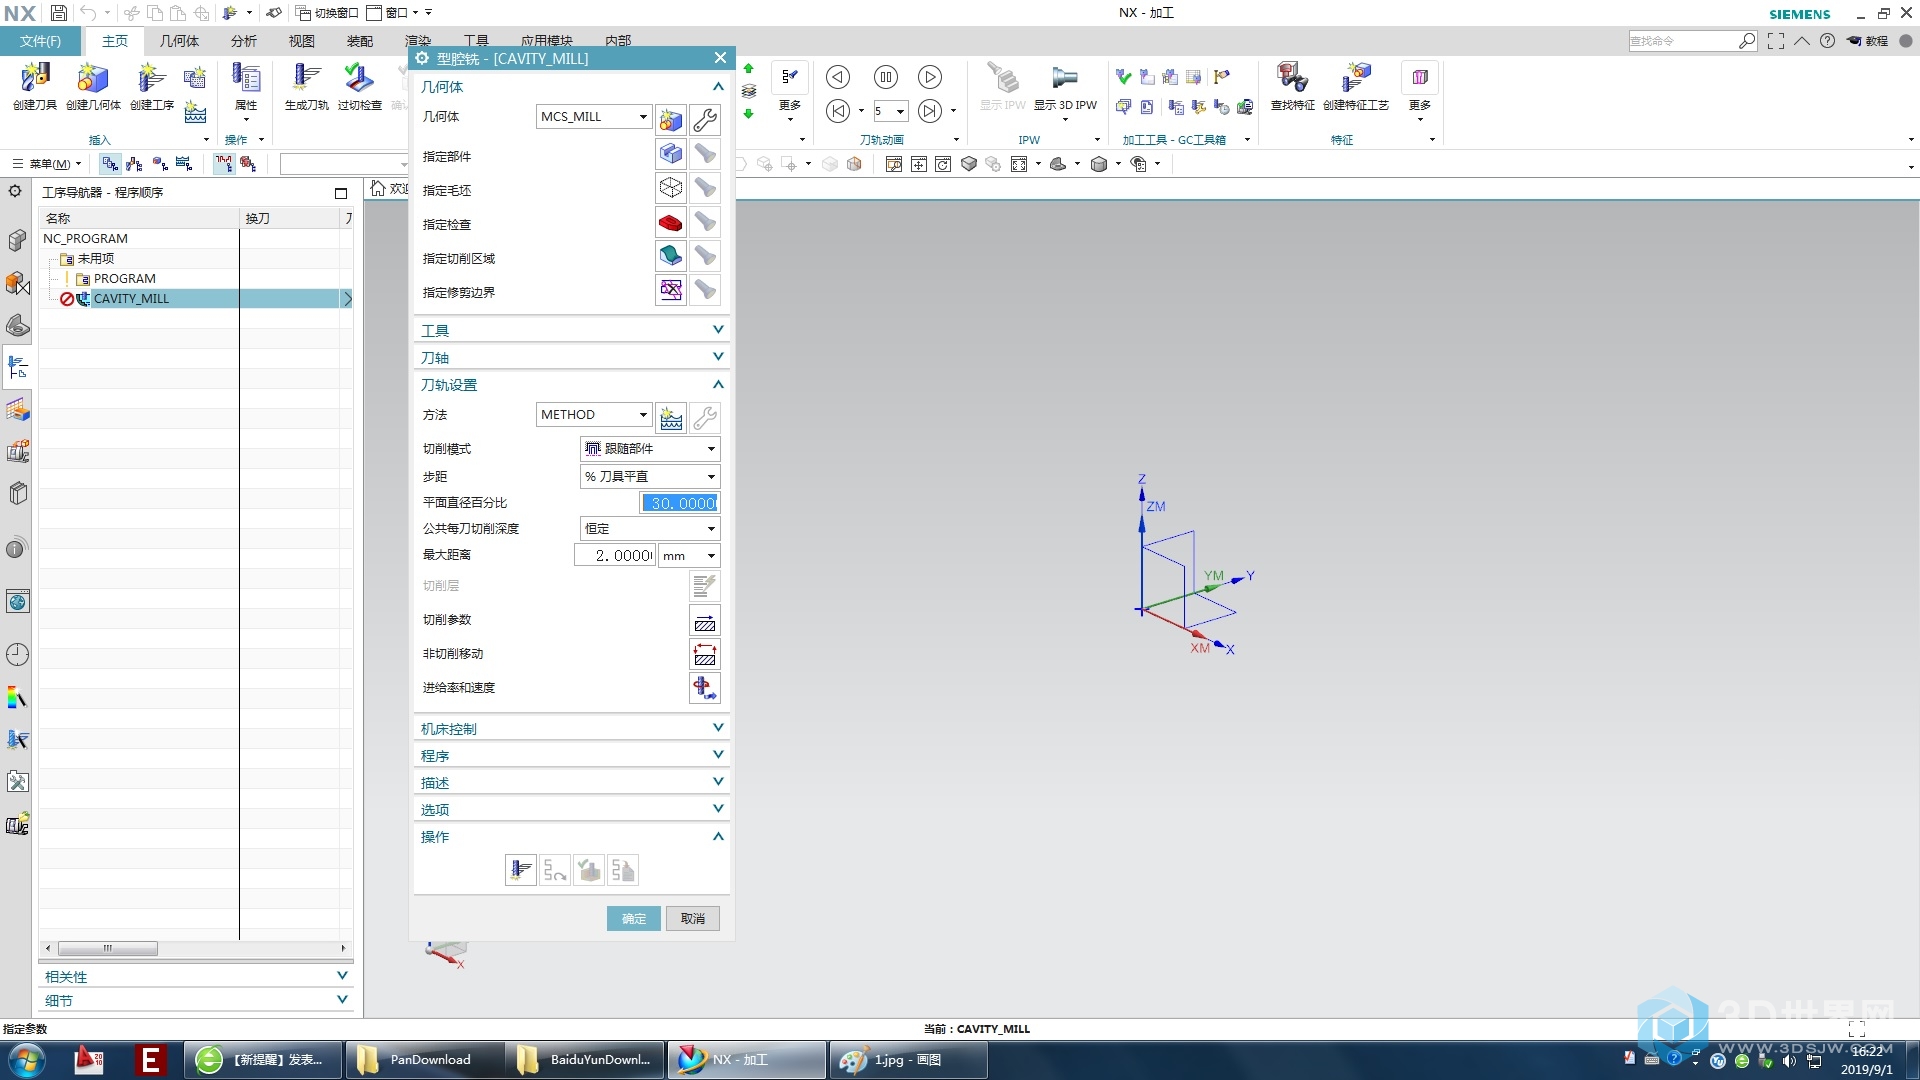Expand the Description (描述) section
The height and width of the screenshot is (1080, 1920).
(571, 782)
